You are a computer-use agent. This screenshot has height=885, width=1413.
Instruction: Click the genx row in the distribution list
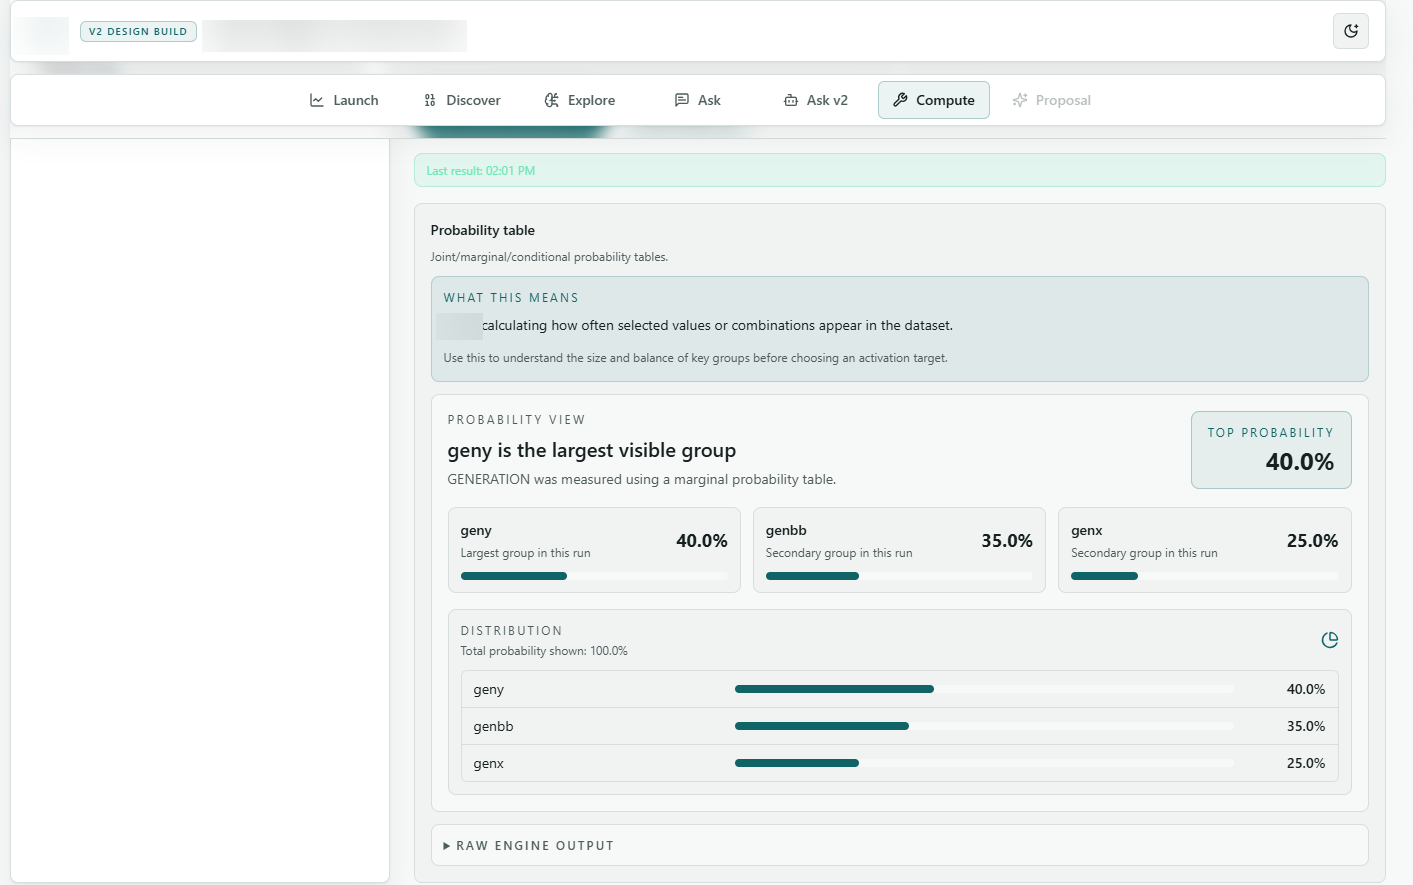(900, 763)
